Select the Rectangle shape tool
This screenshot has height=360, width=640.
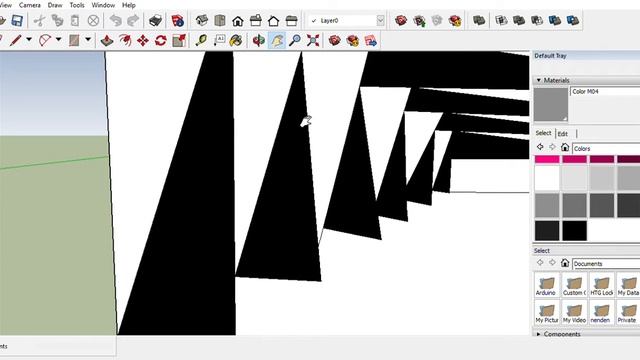coord(74,40)
